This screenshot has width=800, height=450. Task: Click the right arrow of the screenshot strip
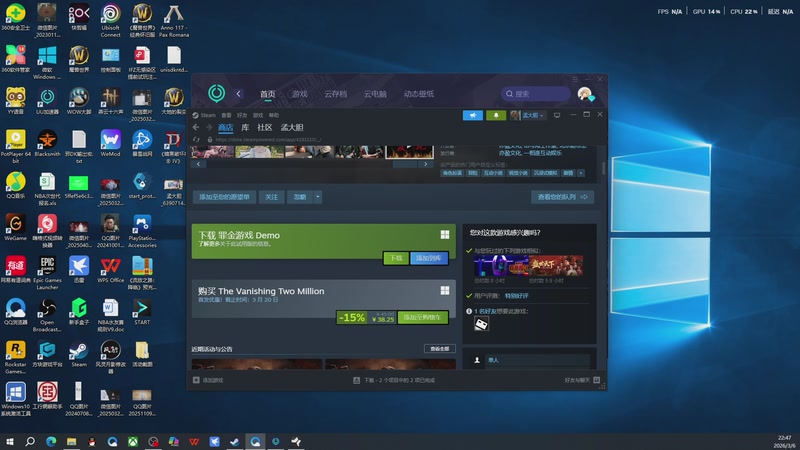(426, 164)
